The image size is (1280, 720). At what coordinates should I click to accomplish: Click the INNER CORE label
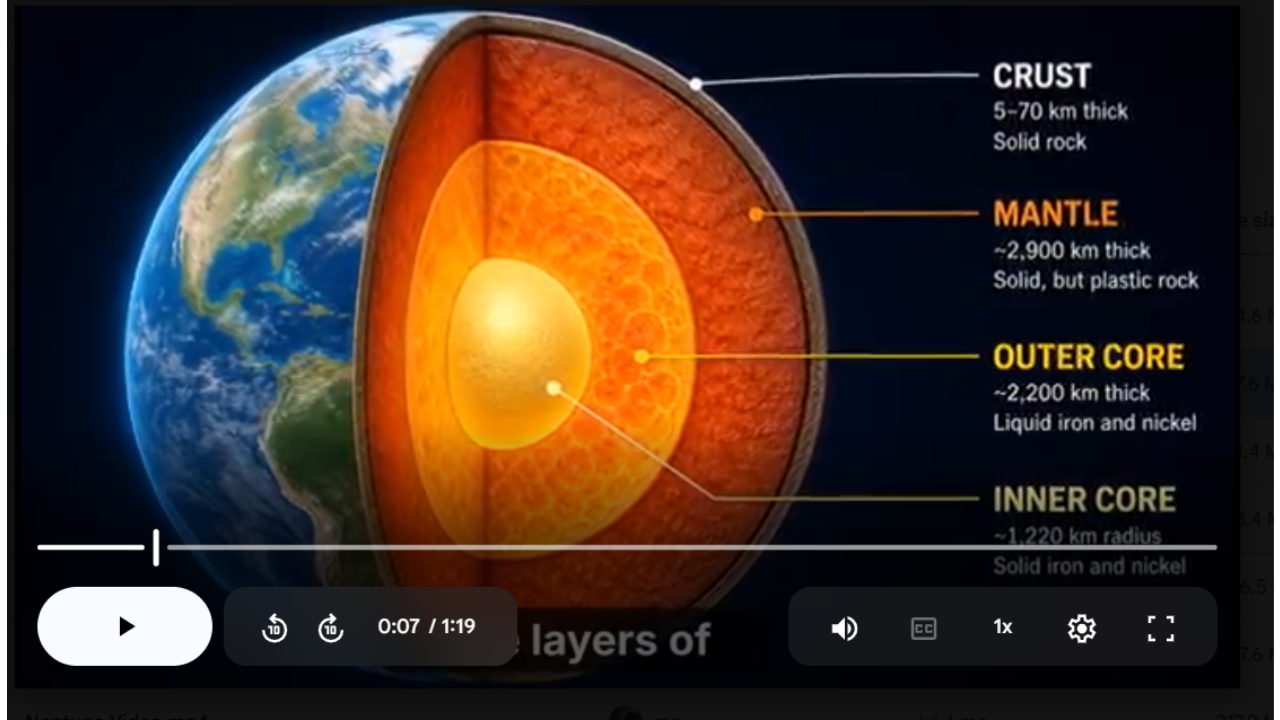(1084, 499)
